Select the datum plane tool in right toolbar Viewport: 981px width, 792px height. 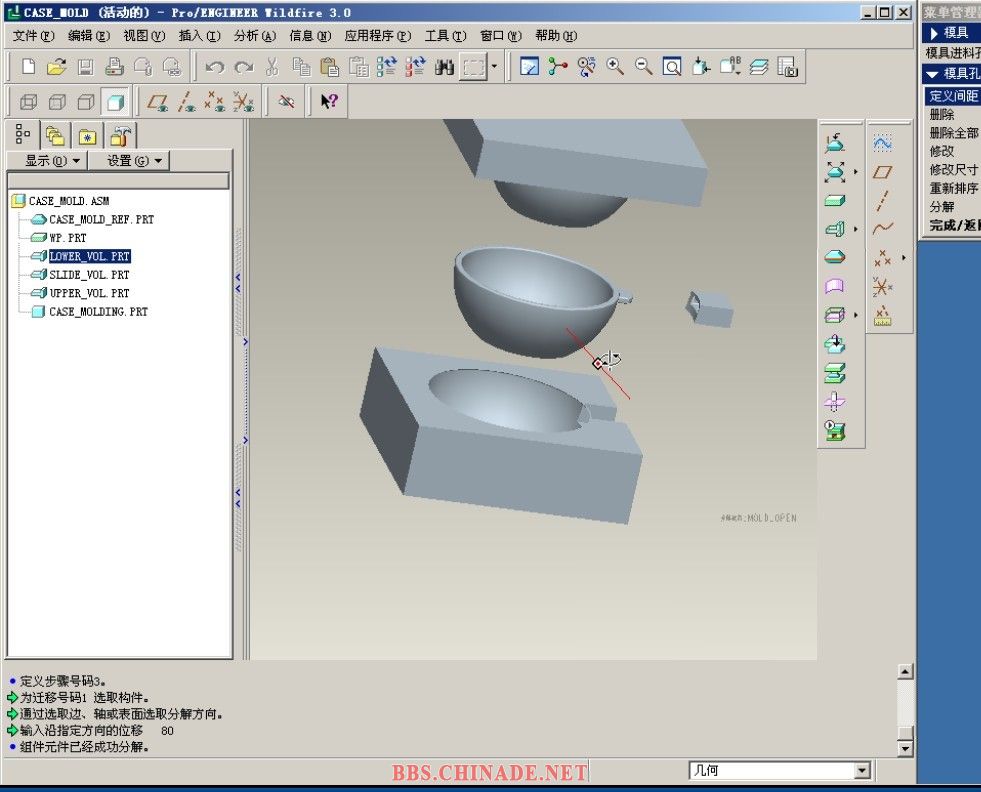click(882, 172)
